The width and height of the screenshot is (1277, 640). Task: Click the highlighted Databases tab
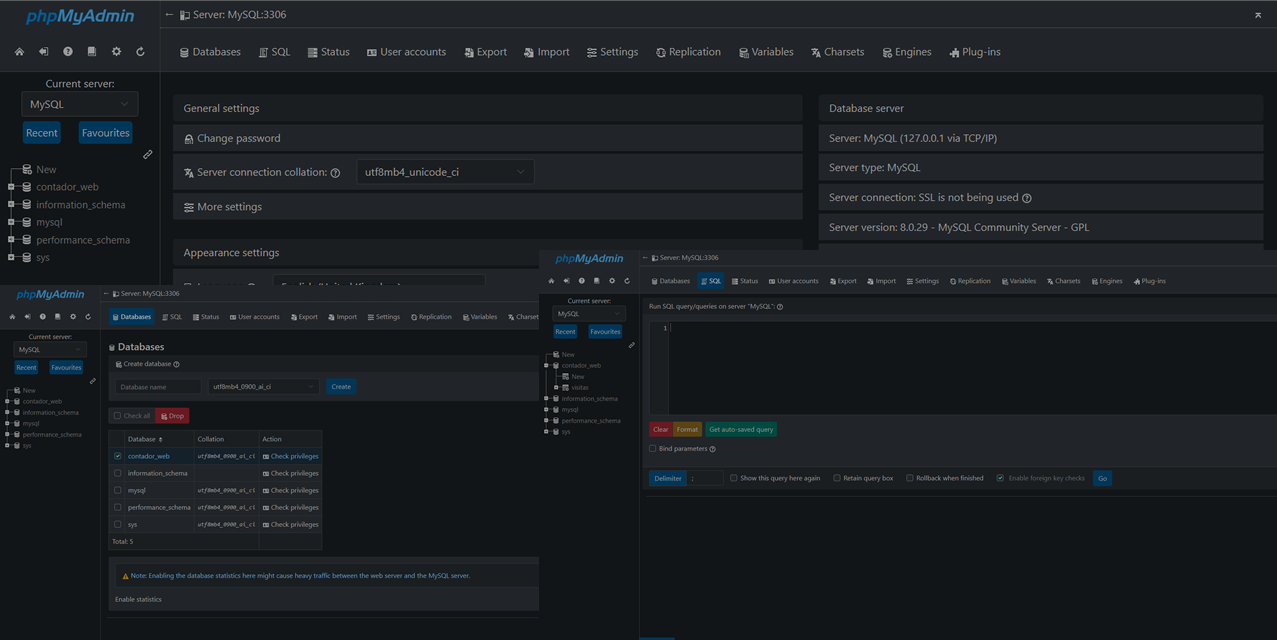click(x=131, y=317)
